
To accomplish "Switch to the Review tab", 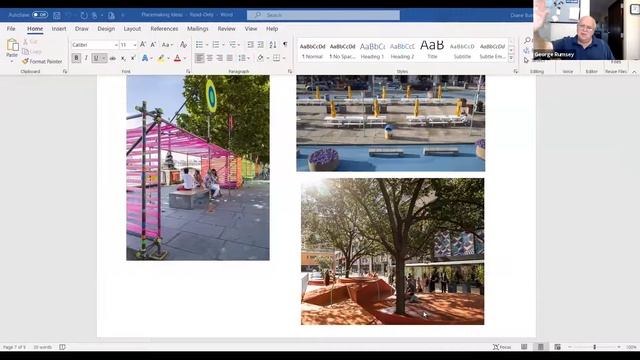I will 227,29.
